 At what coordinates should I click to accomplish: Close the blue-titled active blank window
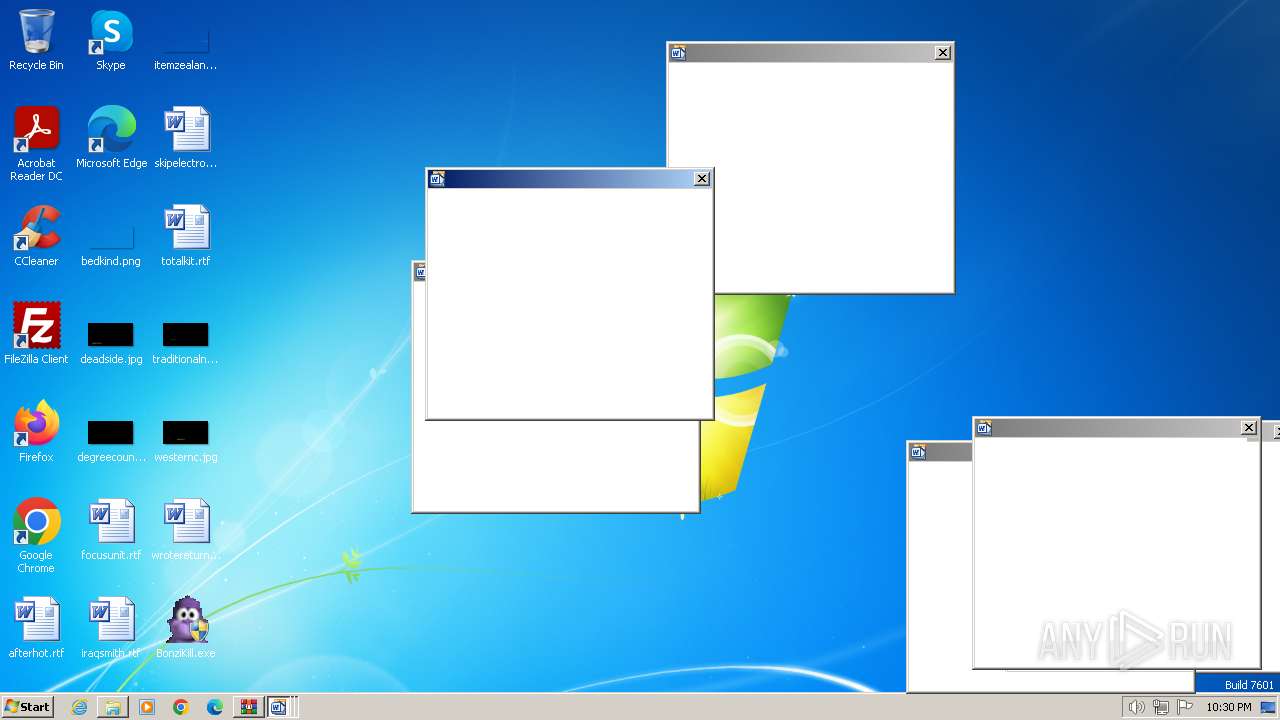(x=702, y=178)
